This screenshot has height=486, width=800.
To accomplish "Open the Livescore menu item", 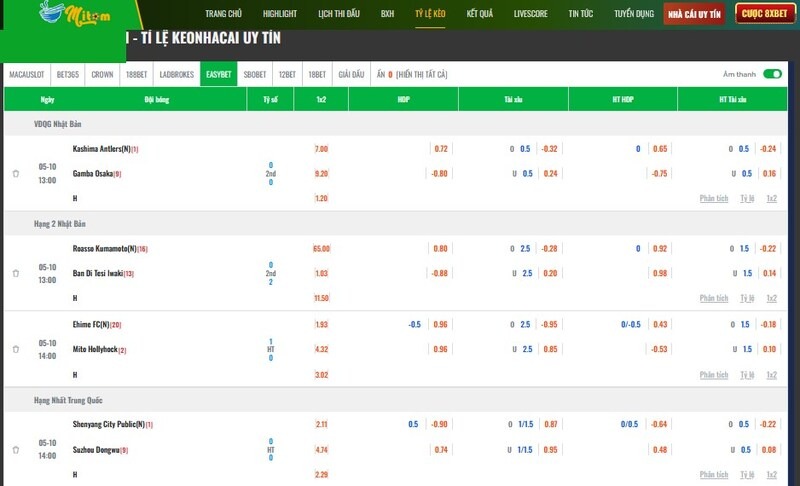I will (x=530, y=14).
